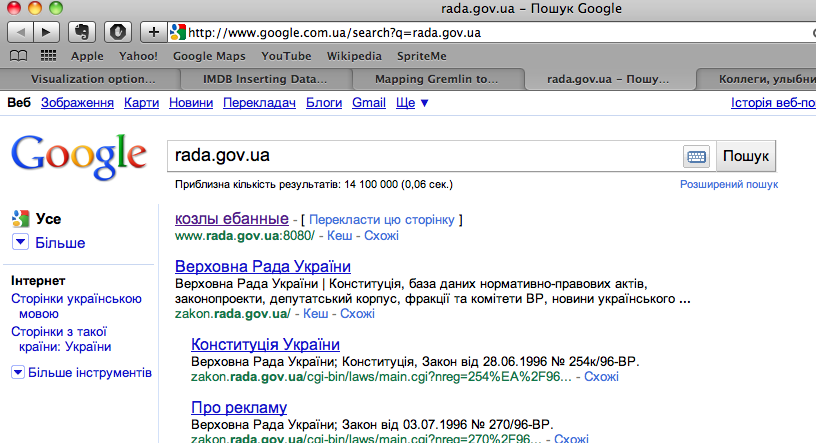Open Про рекламу result
Image resolution: width=816 pixels, height=443 pixels.
[x=239, y=407]
